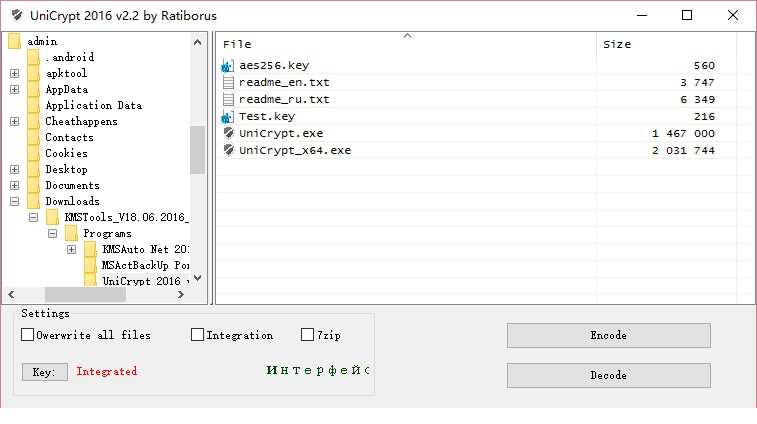757x424 pixels.
Task: Click the tree scroll down arrow
Action: 197,278
